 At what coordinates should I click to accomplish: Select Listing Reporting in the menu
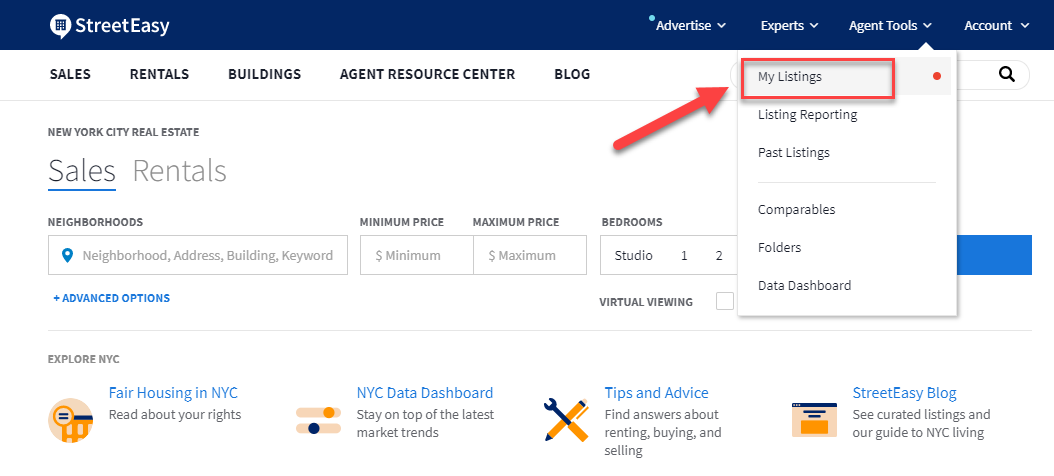coord(807,115)
